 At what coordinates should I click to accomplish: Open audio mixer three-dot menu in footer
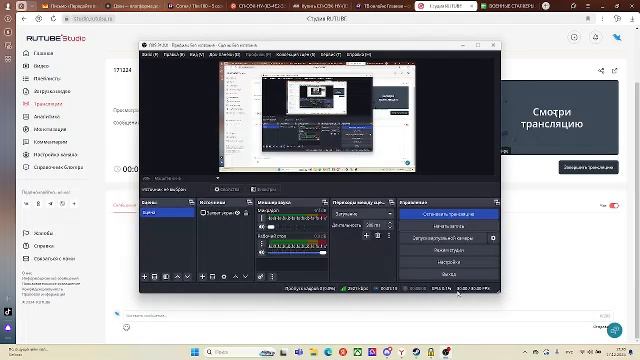(272, 277)
